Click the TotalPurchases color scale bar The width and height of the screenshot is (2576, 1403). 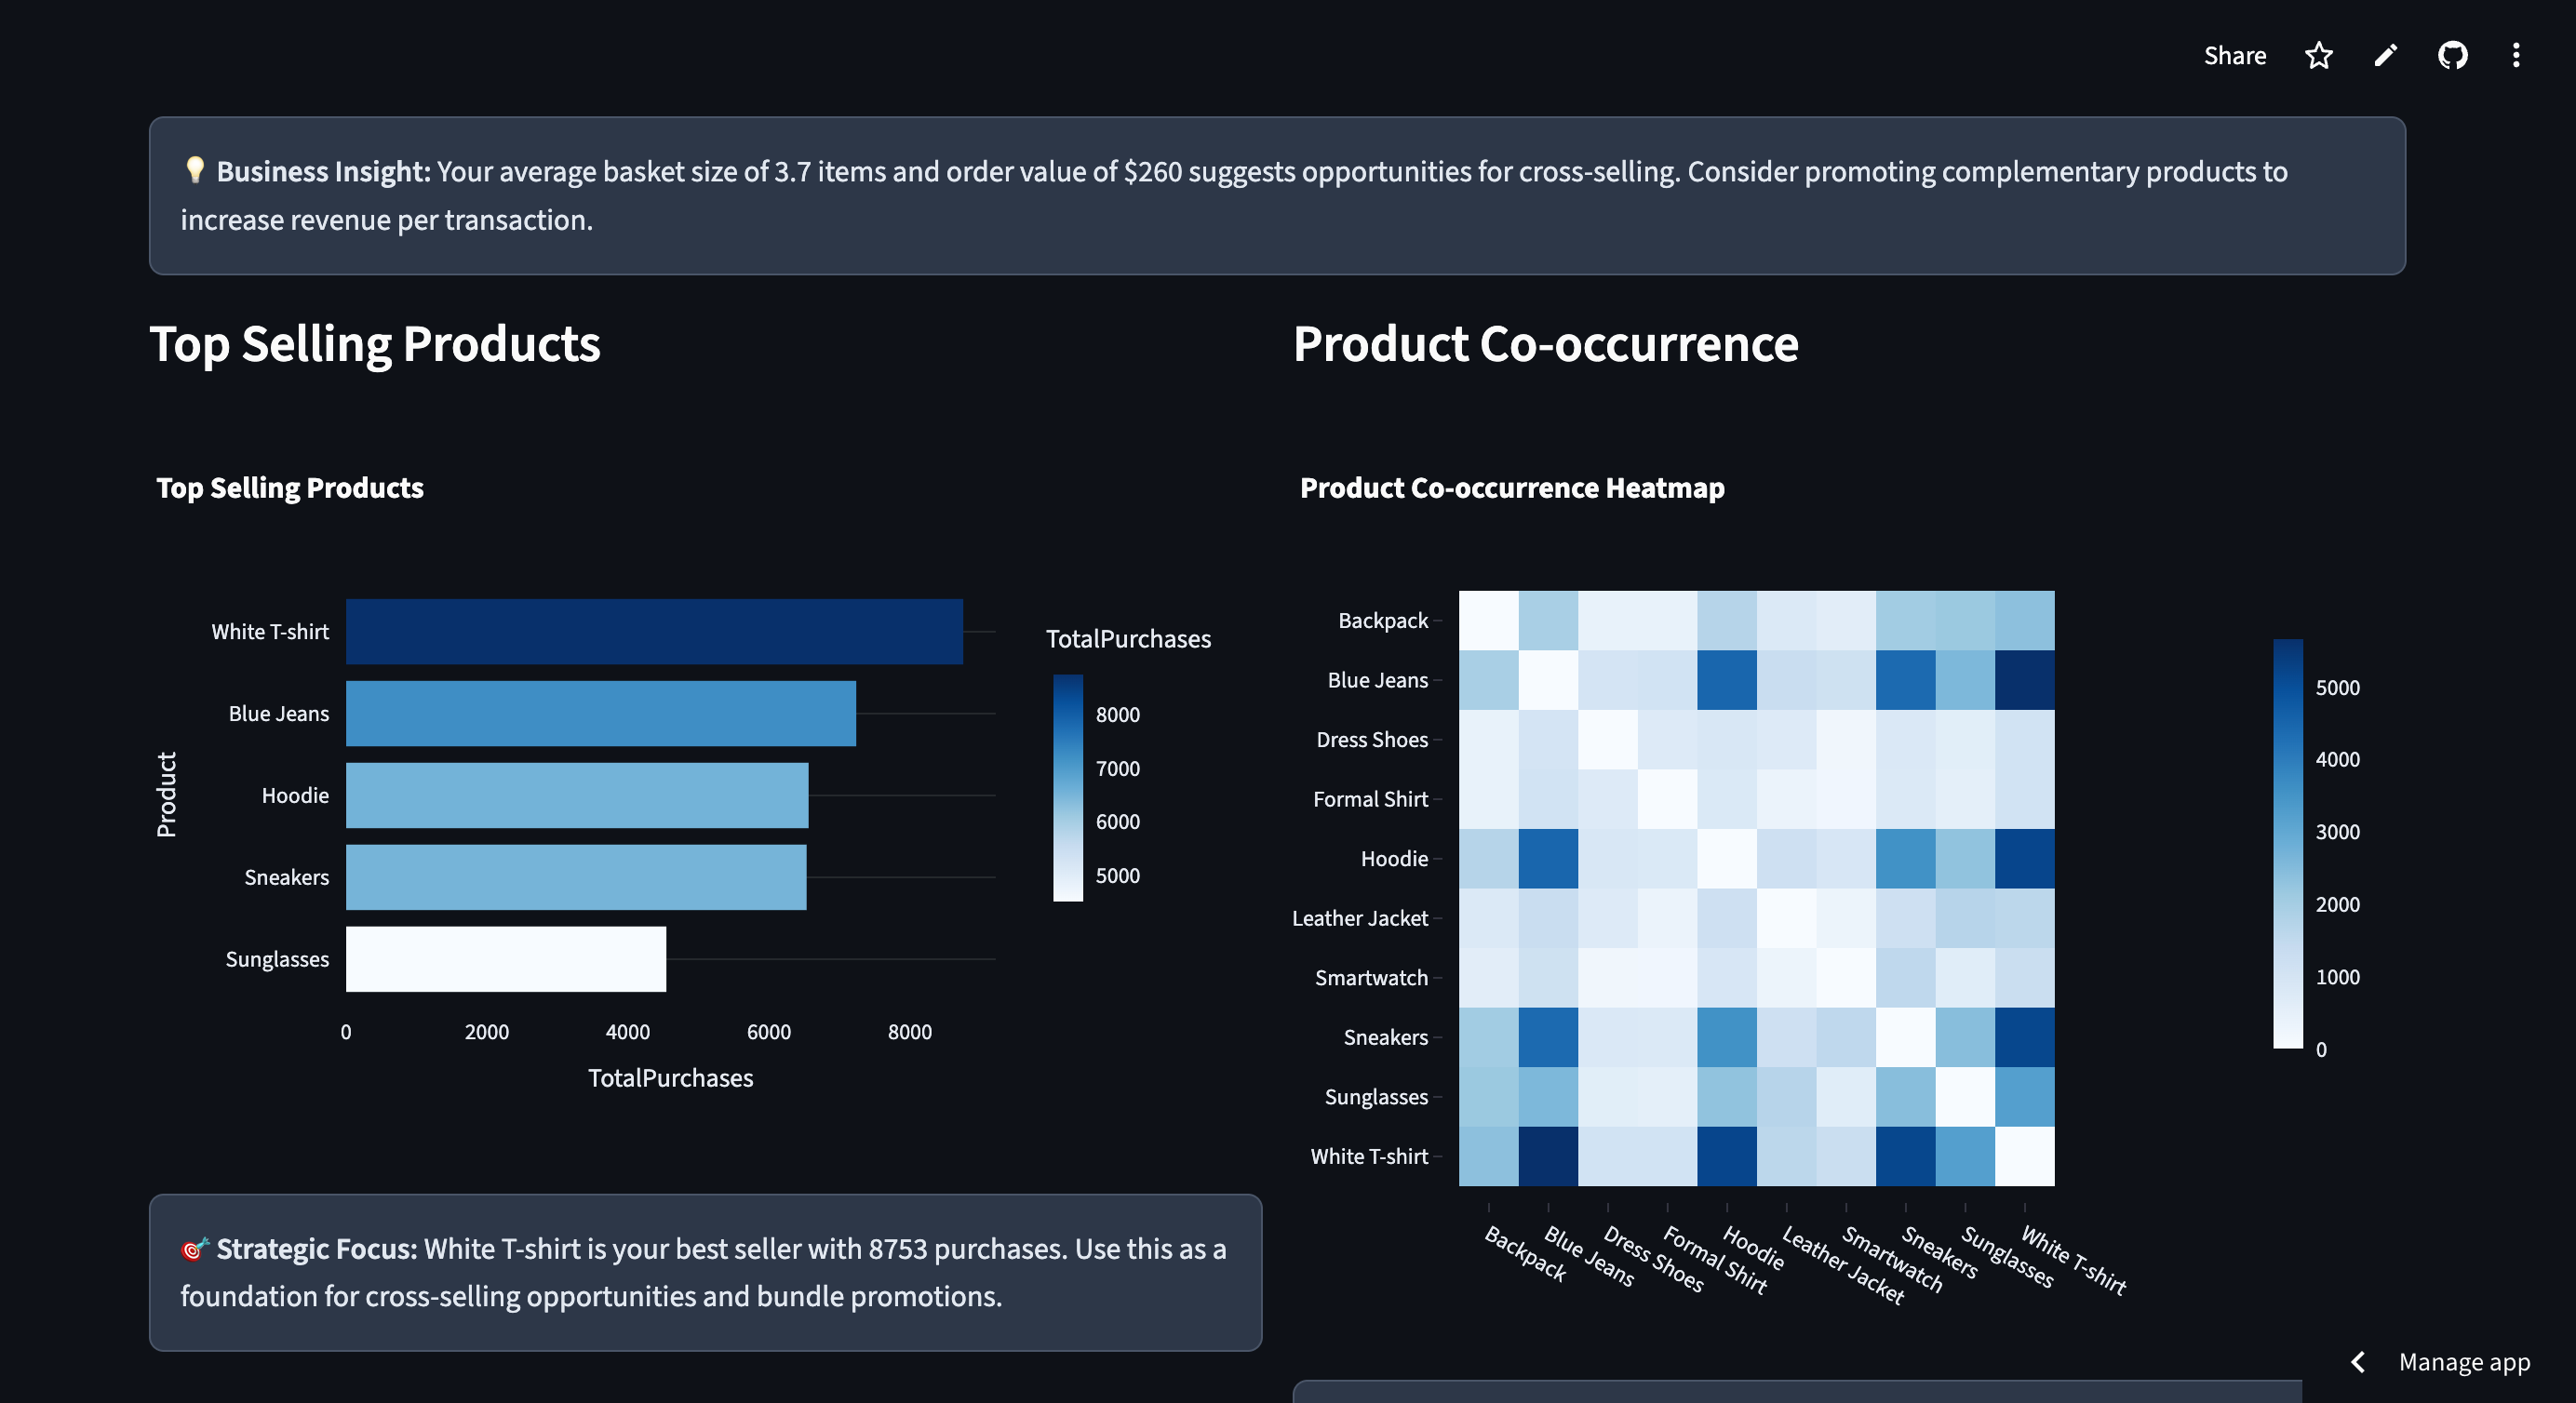click(1068, 788)
